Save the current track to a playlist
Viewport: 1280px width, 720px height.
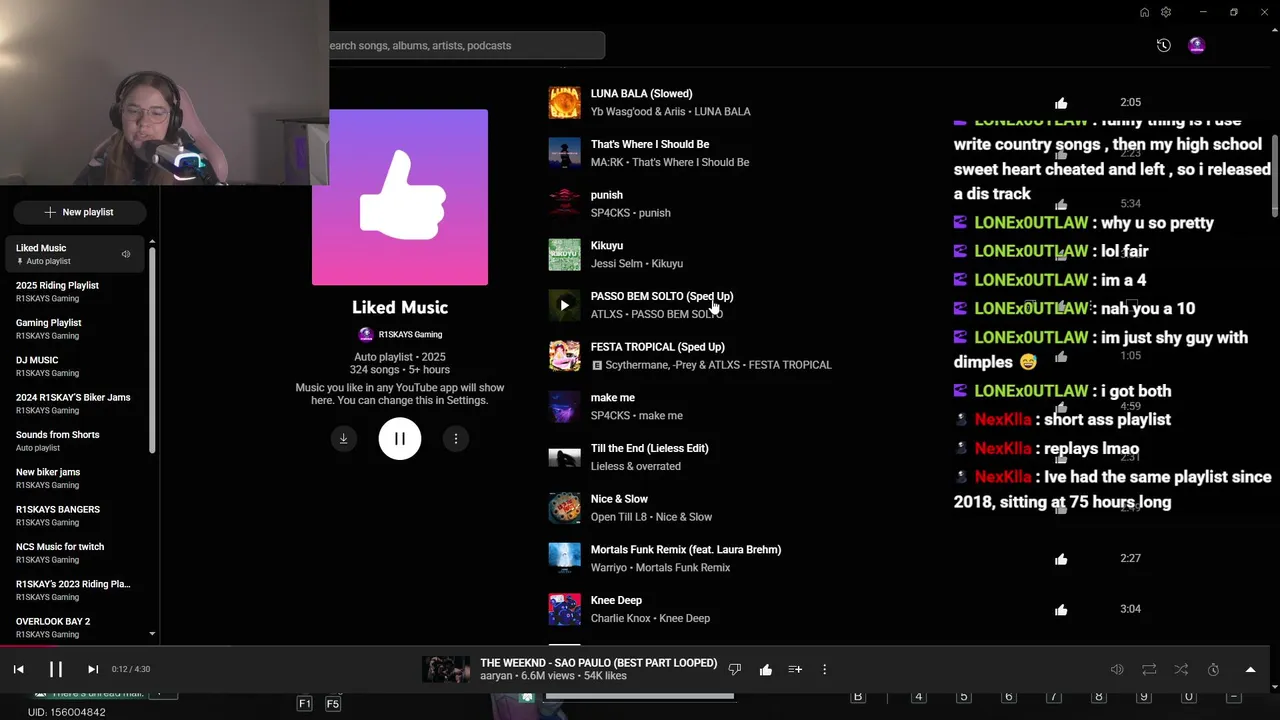795,669
